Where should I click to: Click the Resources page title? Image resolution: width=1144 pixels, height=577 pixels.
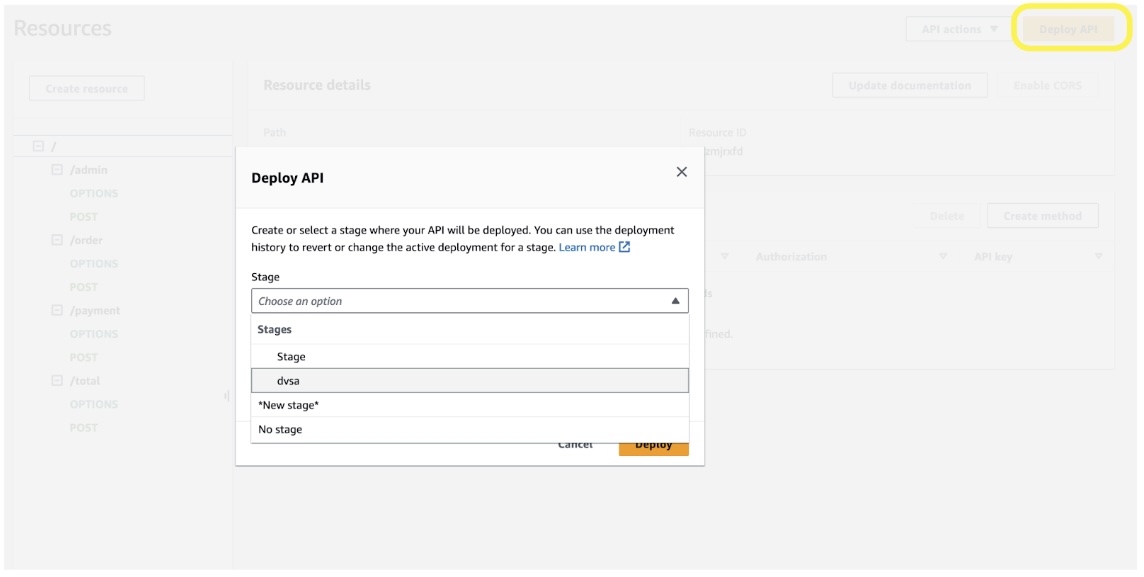(x=63, y=28)
